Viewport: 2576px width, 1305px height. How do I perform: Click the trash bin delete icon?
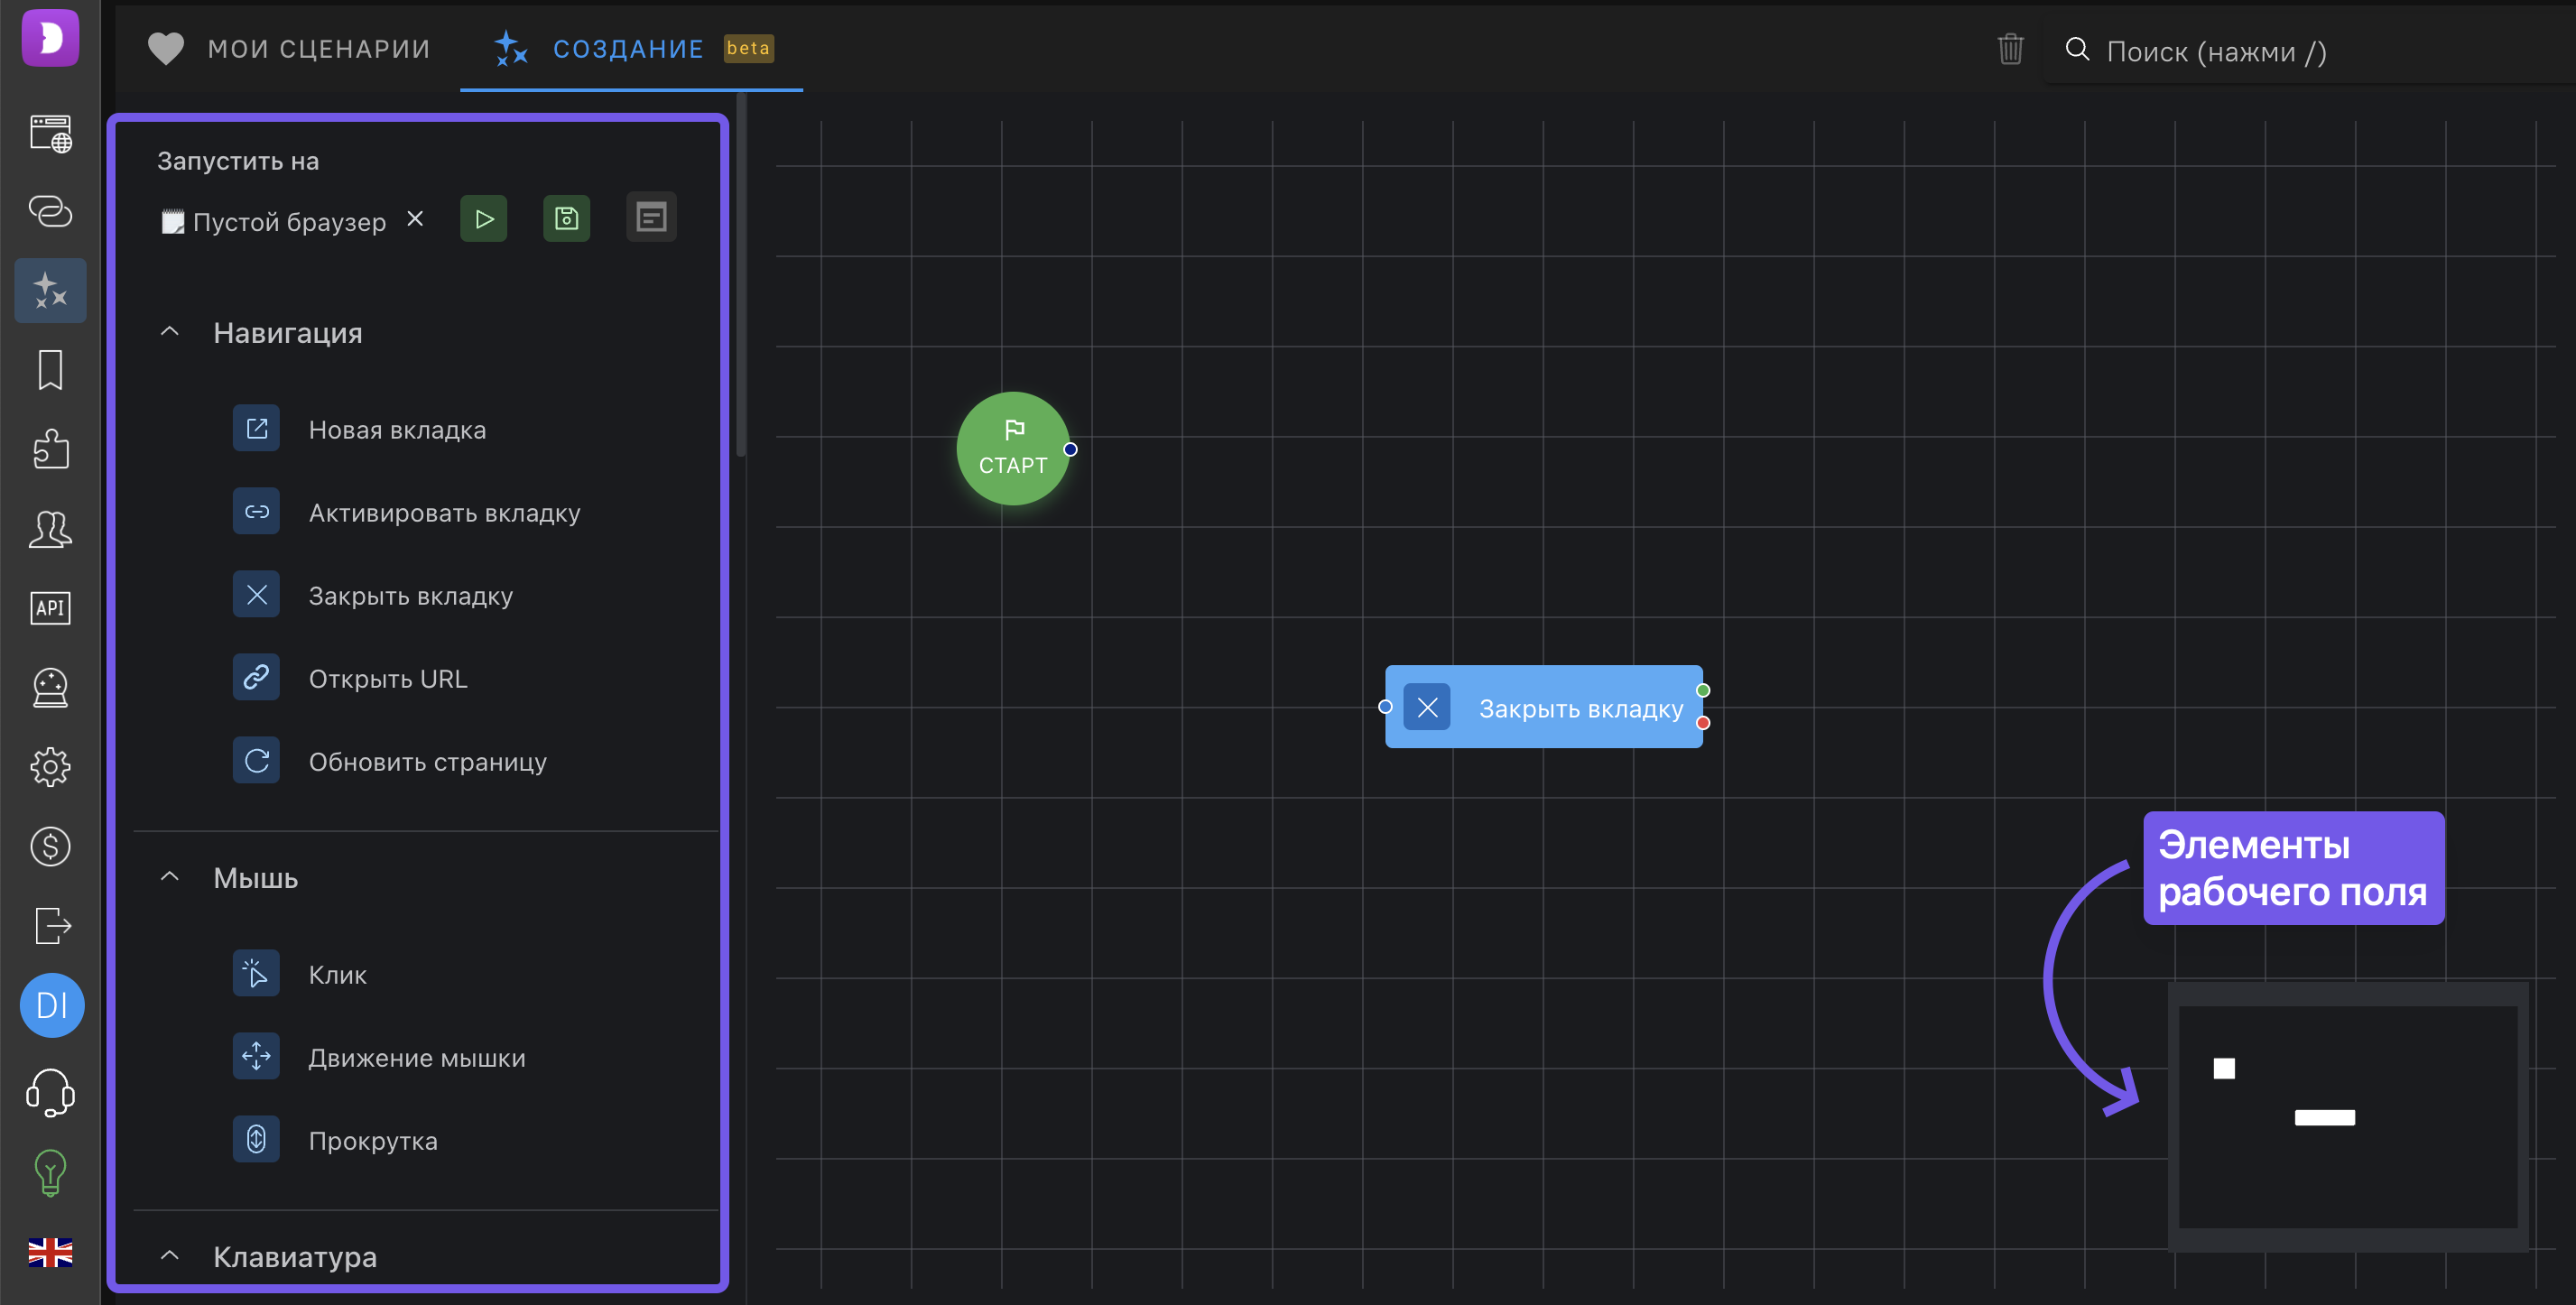2010,49
